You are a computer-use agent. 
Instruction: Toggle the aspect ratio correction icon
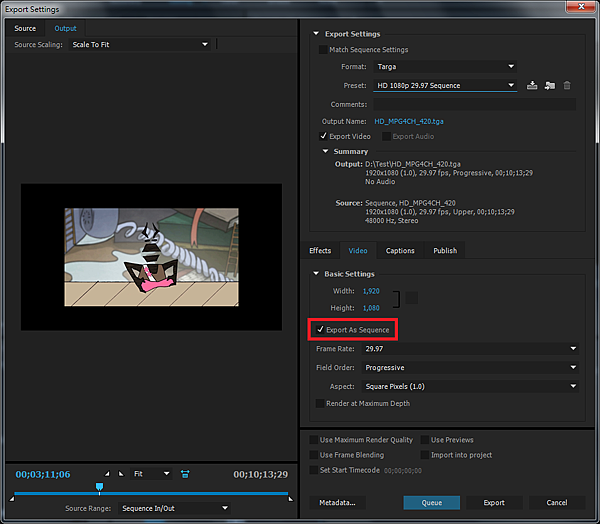pyautogui.click(x=185, y=474)
